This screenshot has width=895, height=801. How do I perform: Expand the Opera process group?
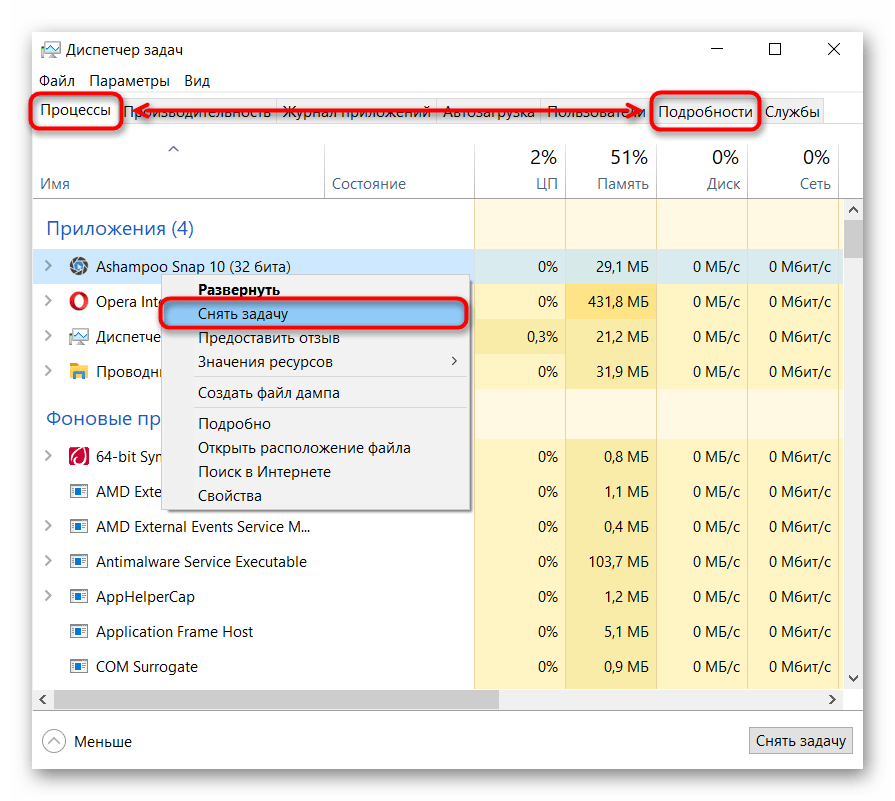coord(48,301)
